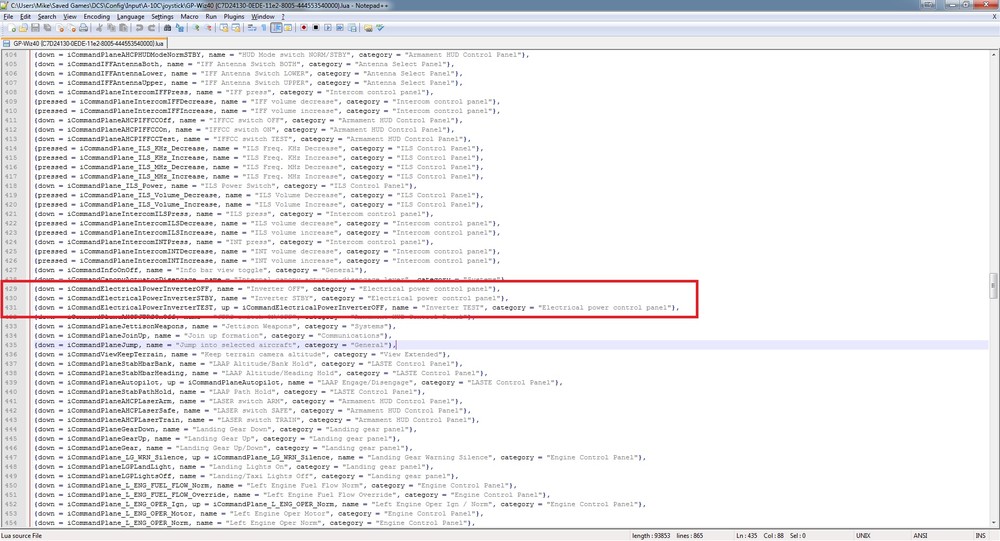The width and height of the screenshot is (1000, 541).
Task: Open the File menu
Action: coord(8,17)
